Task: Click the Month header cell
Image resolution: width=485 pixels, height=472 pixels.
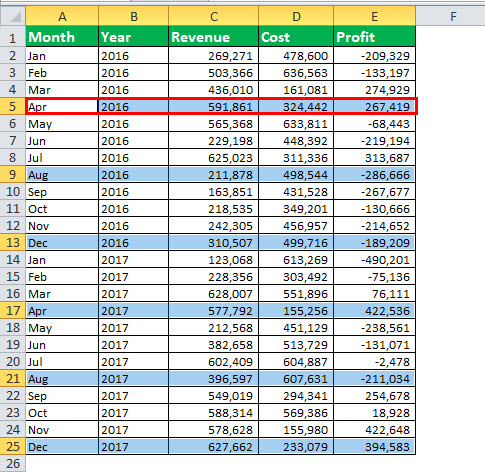Action: (x=62, y=37)
